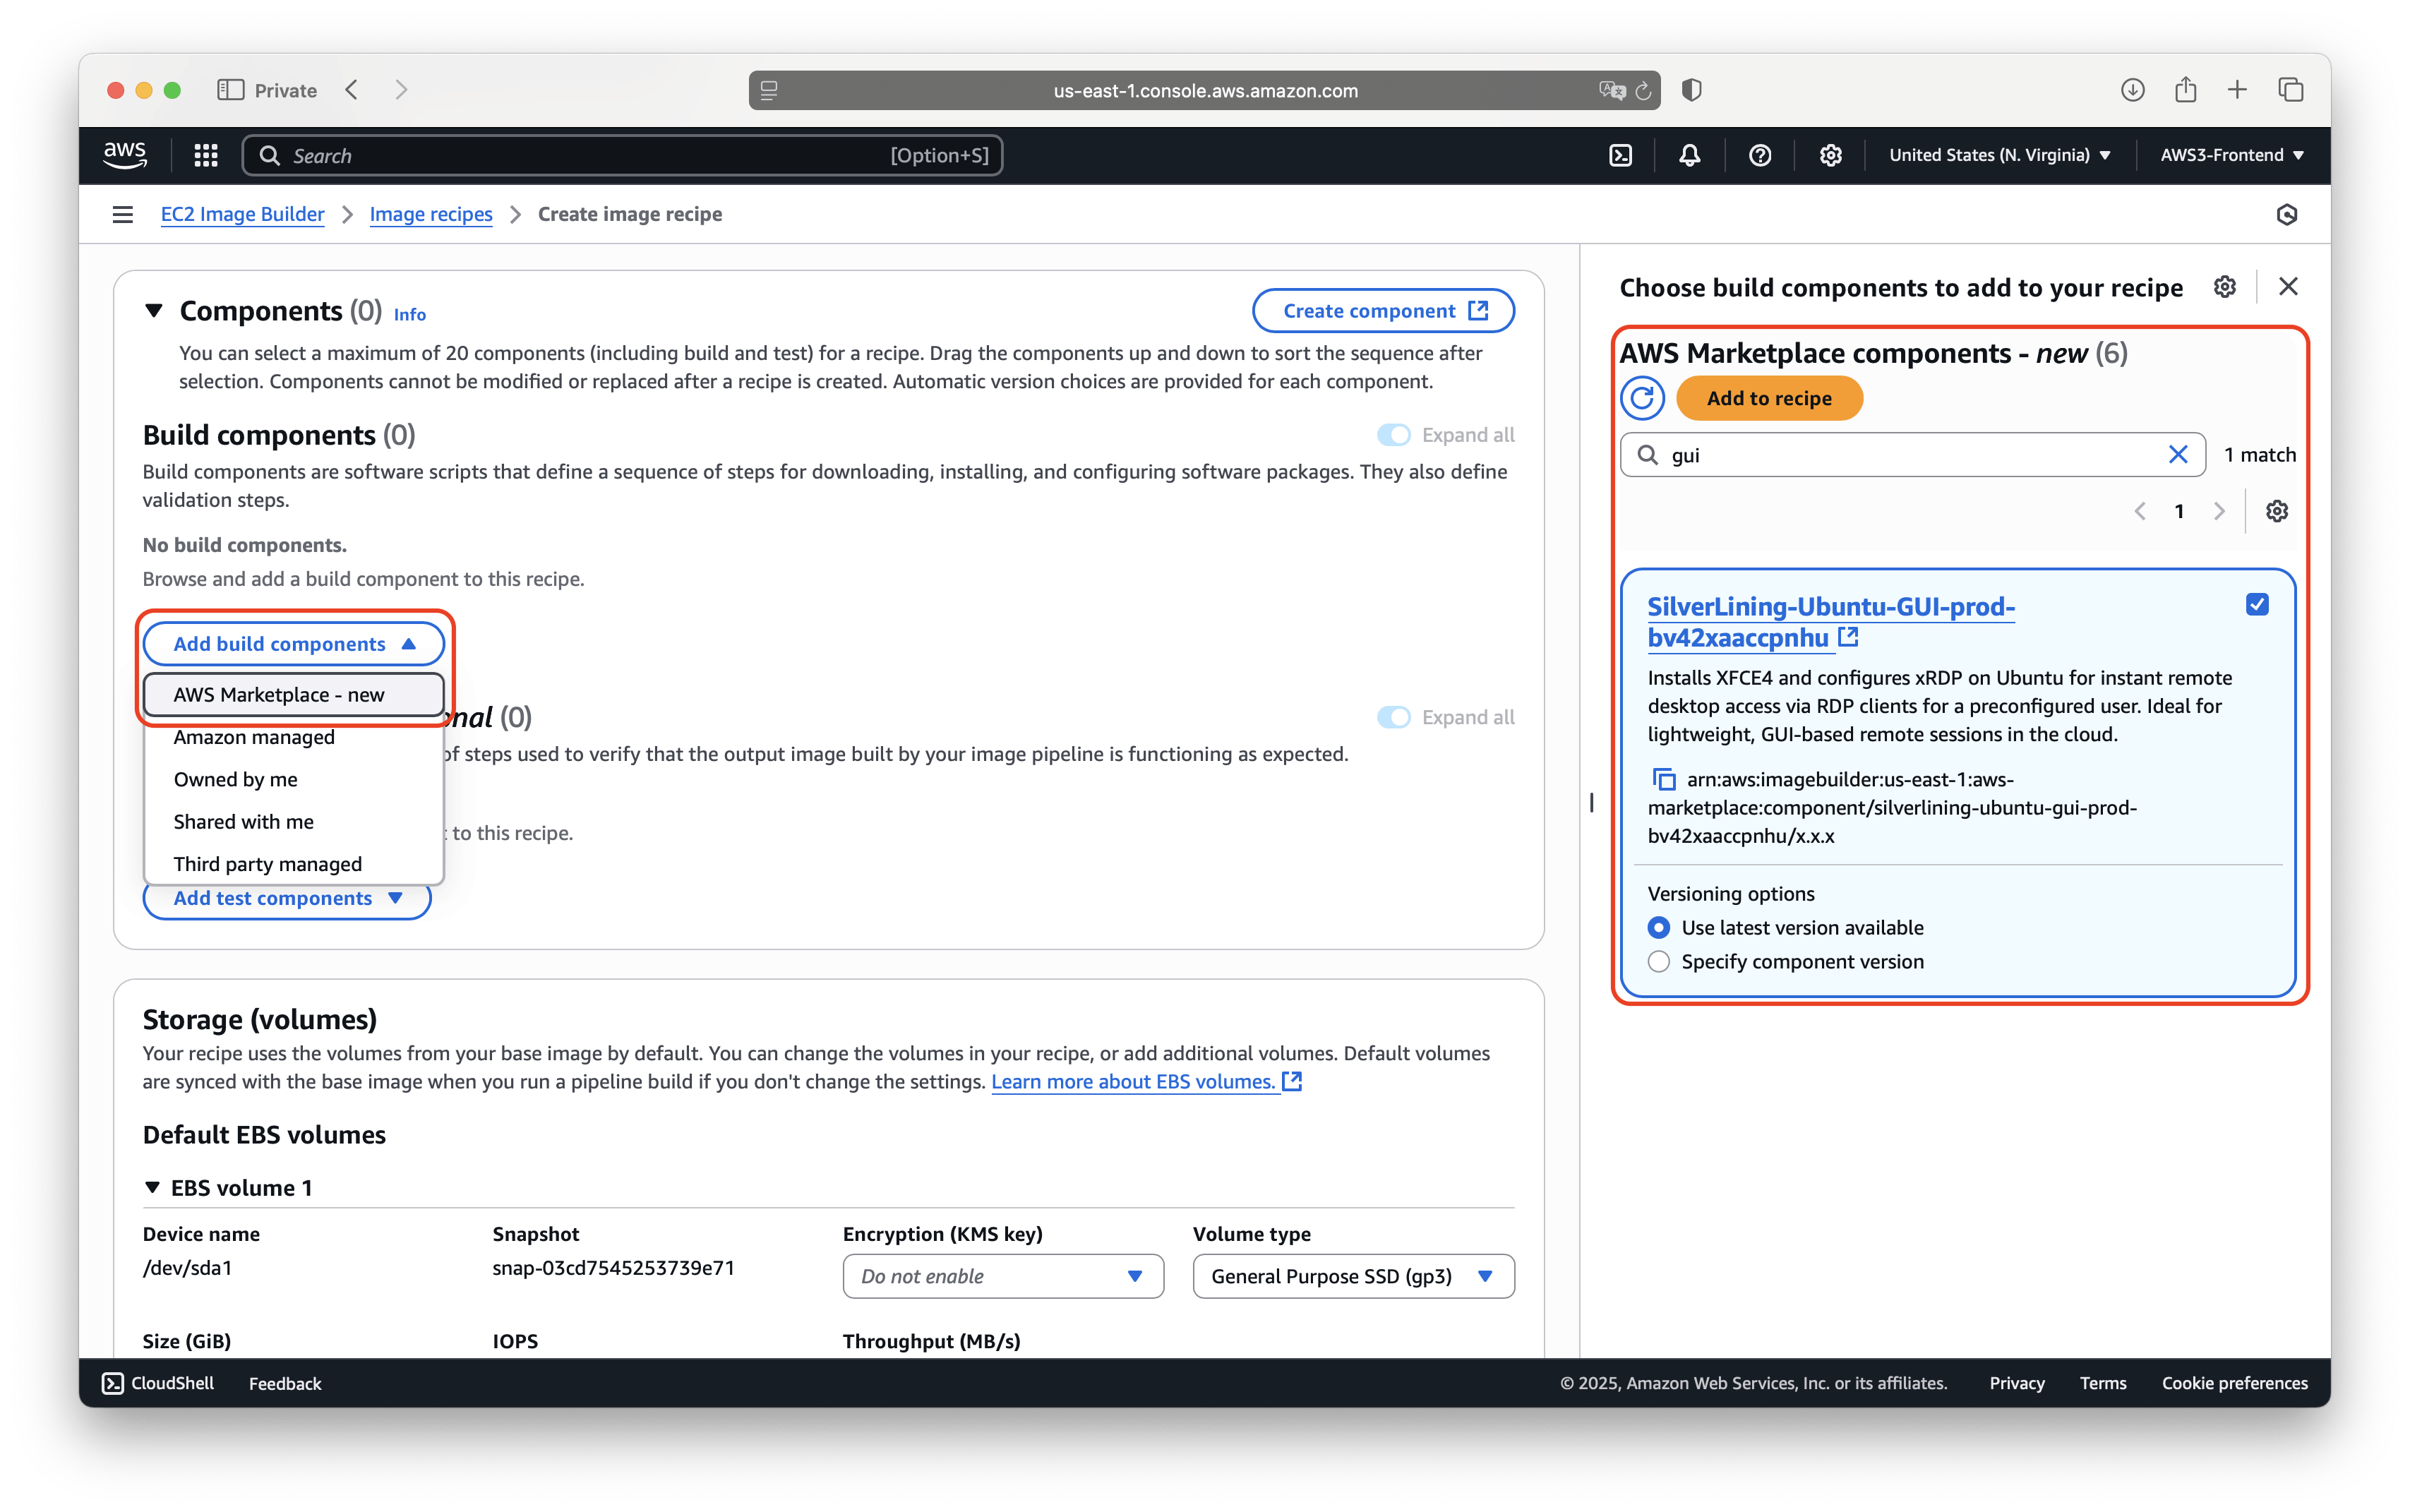Show Safari downloads

point(2132,90)
